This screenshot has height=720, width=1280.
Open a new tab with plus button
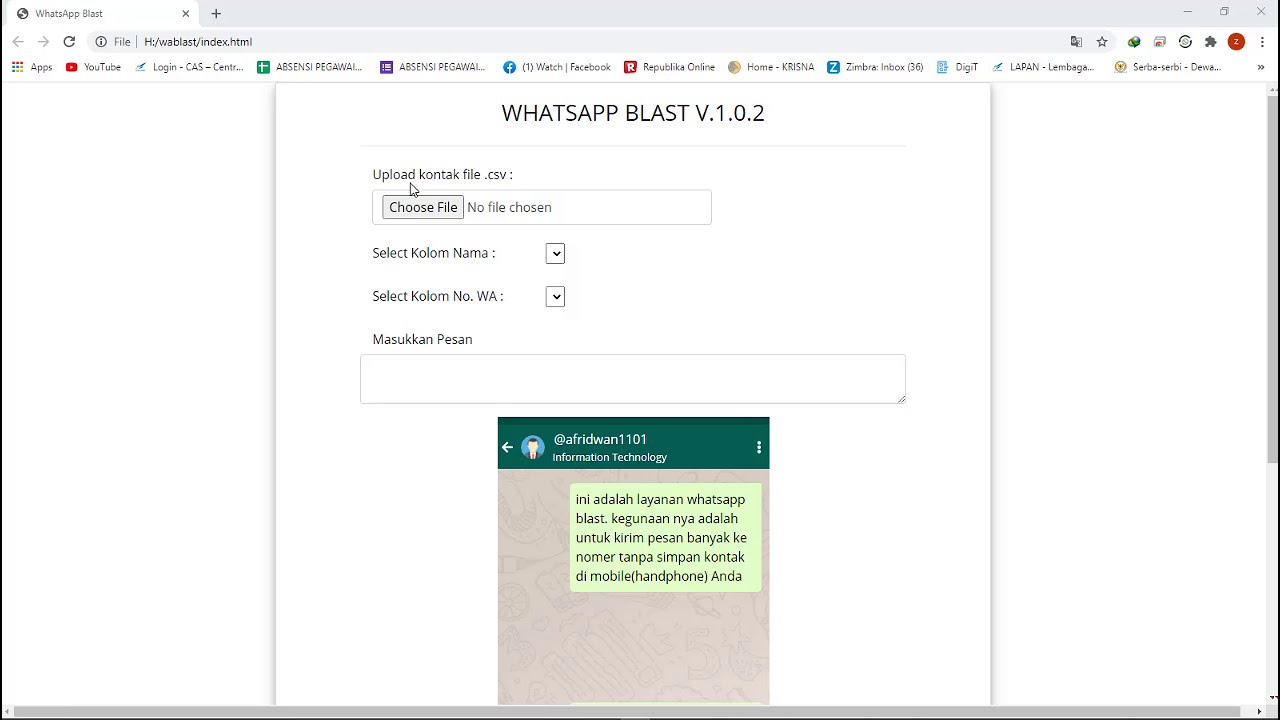pos(216,14)
